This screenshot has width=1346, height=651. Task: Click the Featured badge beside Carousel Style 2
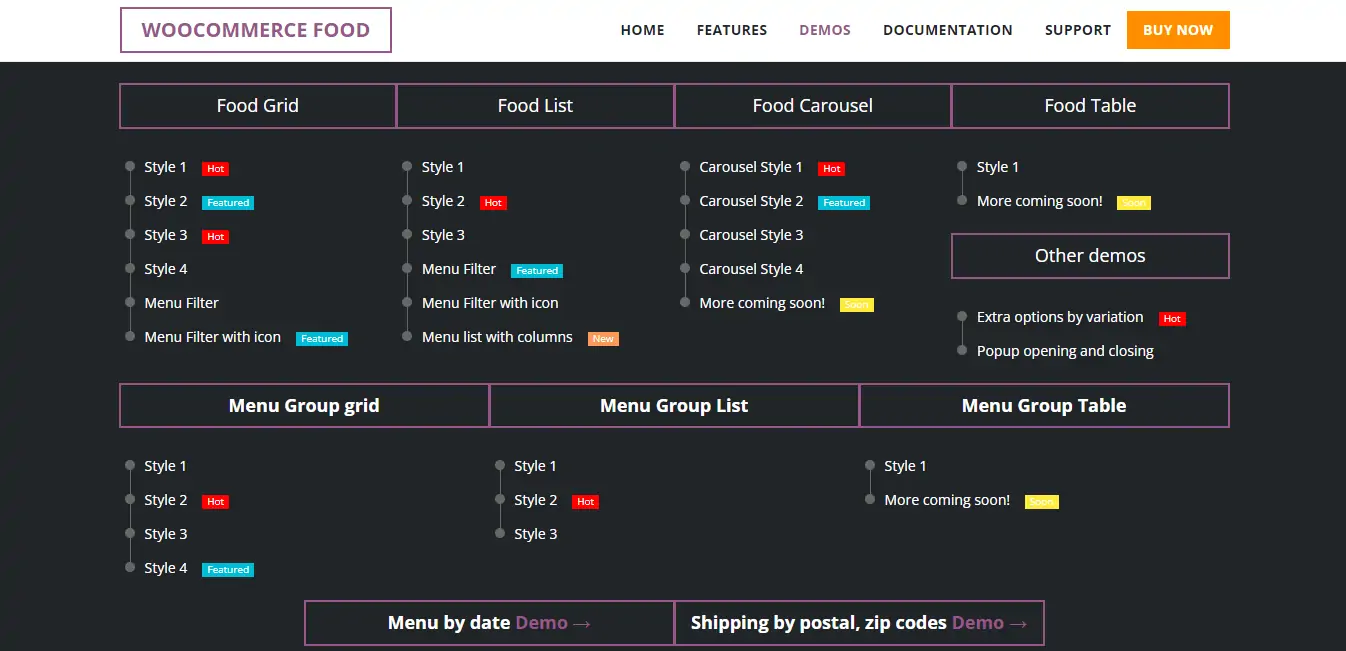(844, 203)
